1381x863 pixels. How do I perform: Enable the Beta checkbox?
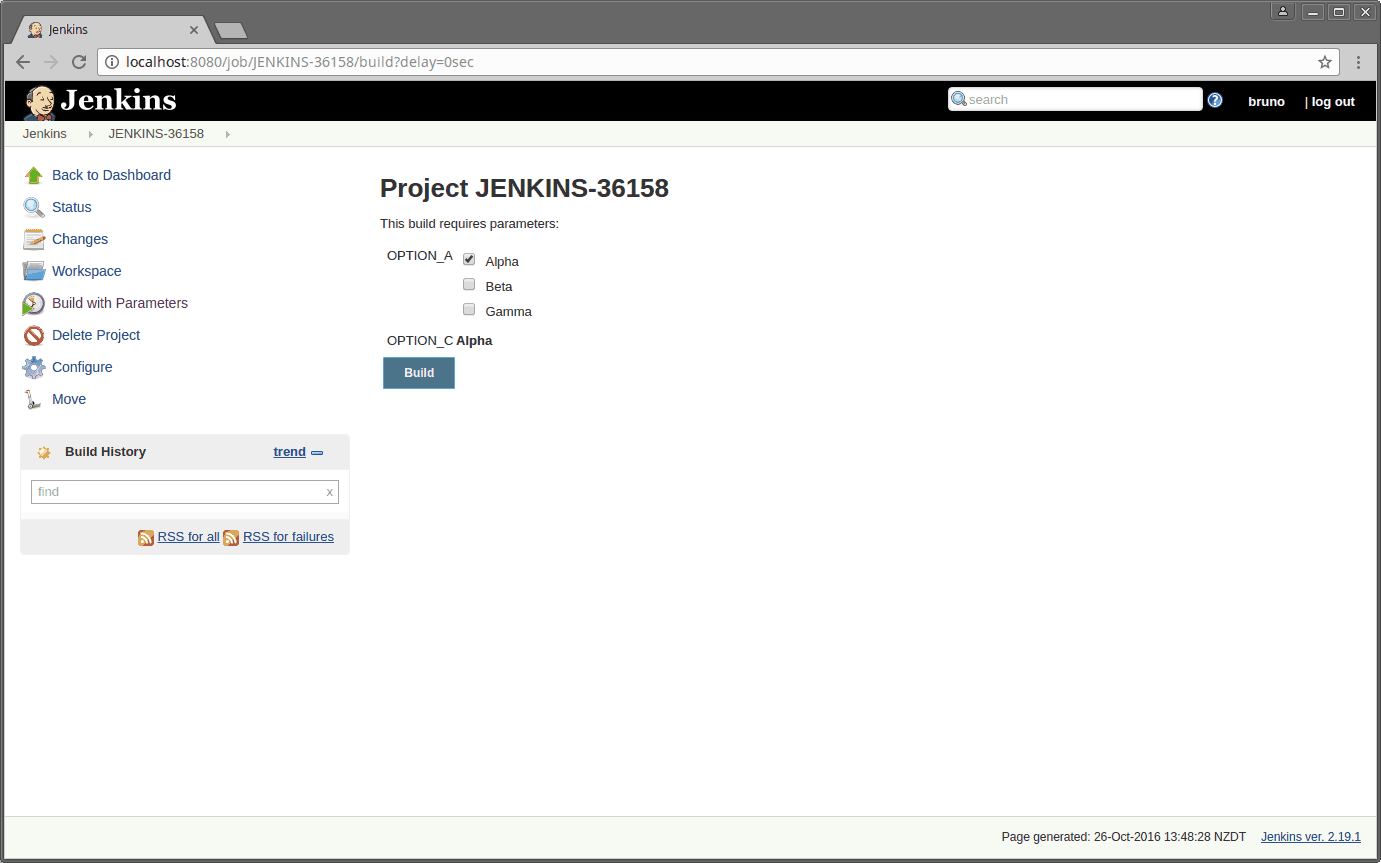click(x=469, y=284)
